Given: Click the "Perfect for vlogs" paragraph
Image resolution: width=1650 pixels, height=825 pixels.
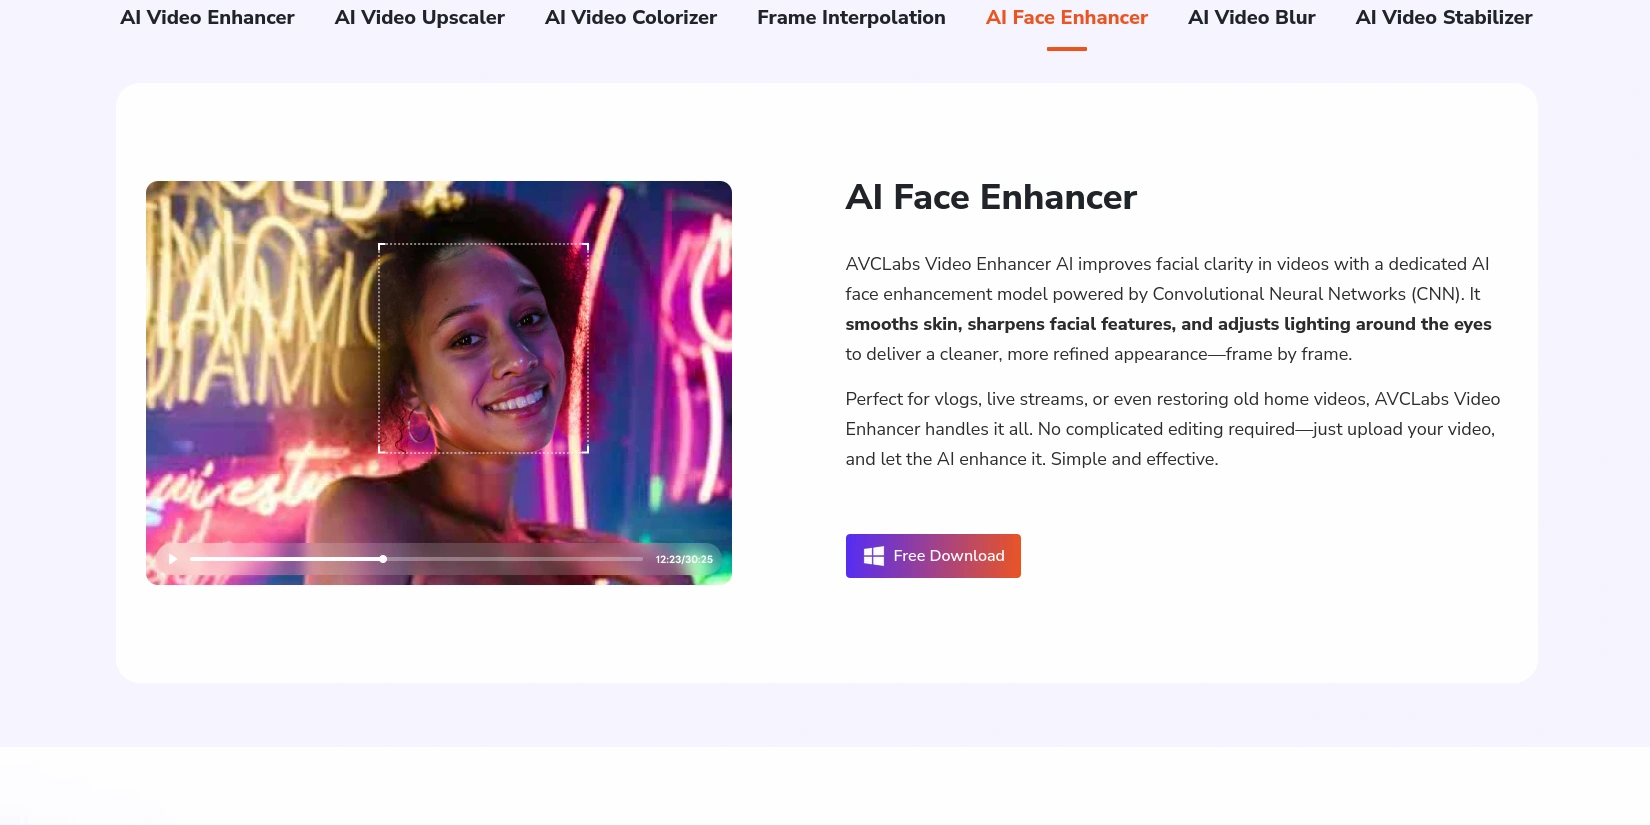Looking at the screenshot, I should click(1171, 429).
